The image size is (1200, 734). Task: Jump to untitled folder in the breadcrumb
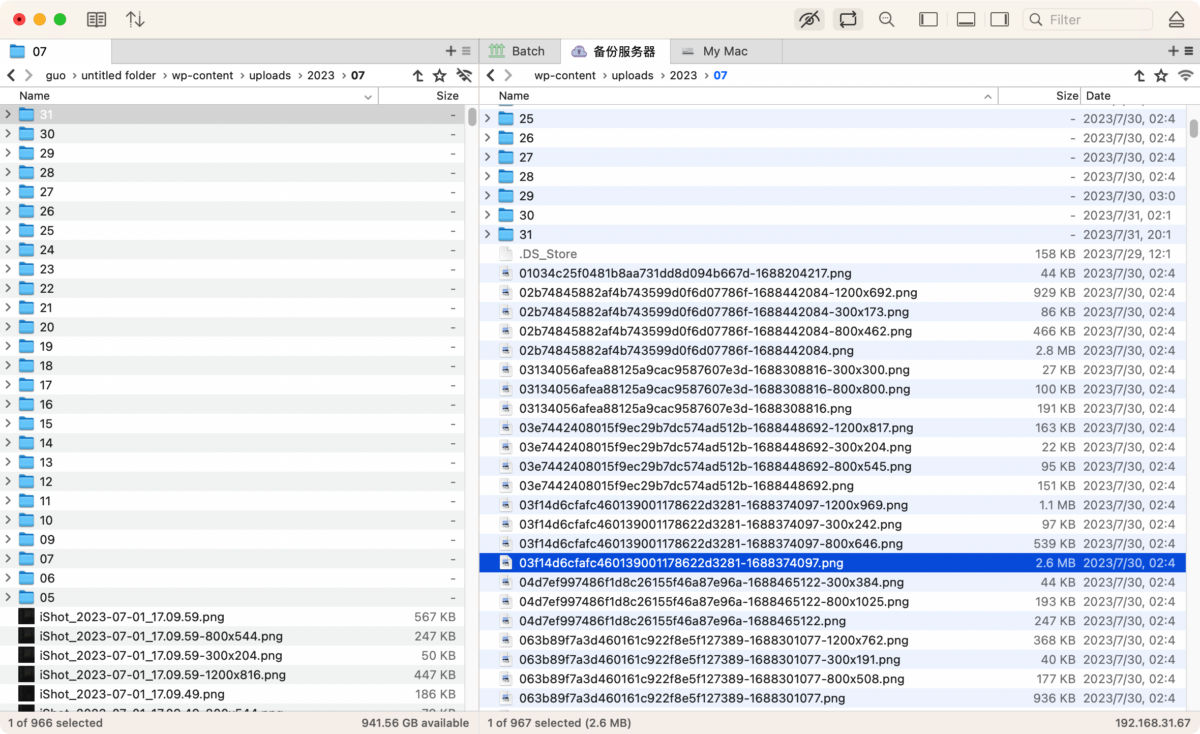point(118,75)
